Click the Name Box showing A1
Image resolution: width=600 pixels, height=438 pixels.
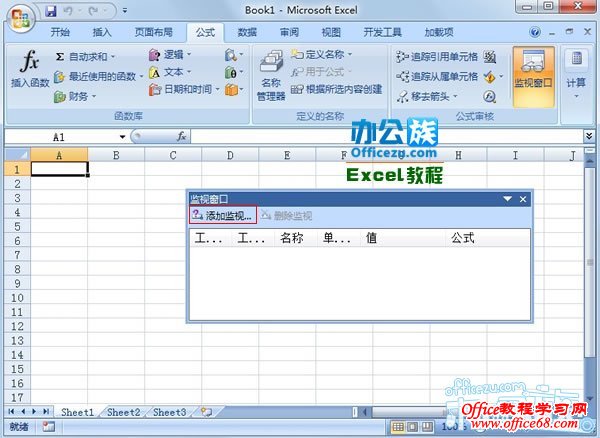pyautogui.click(x=59, y=137)
